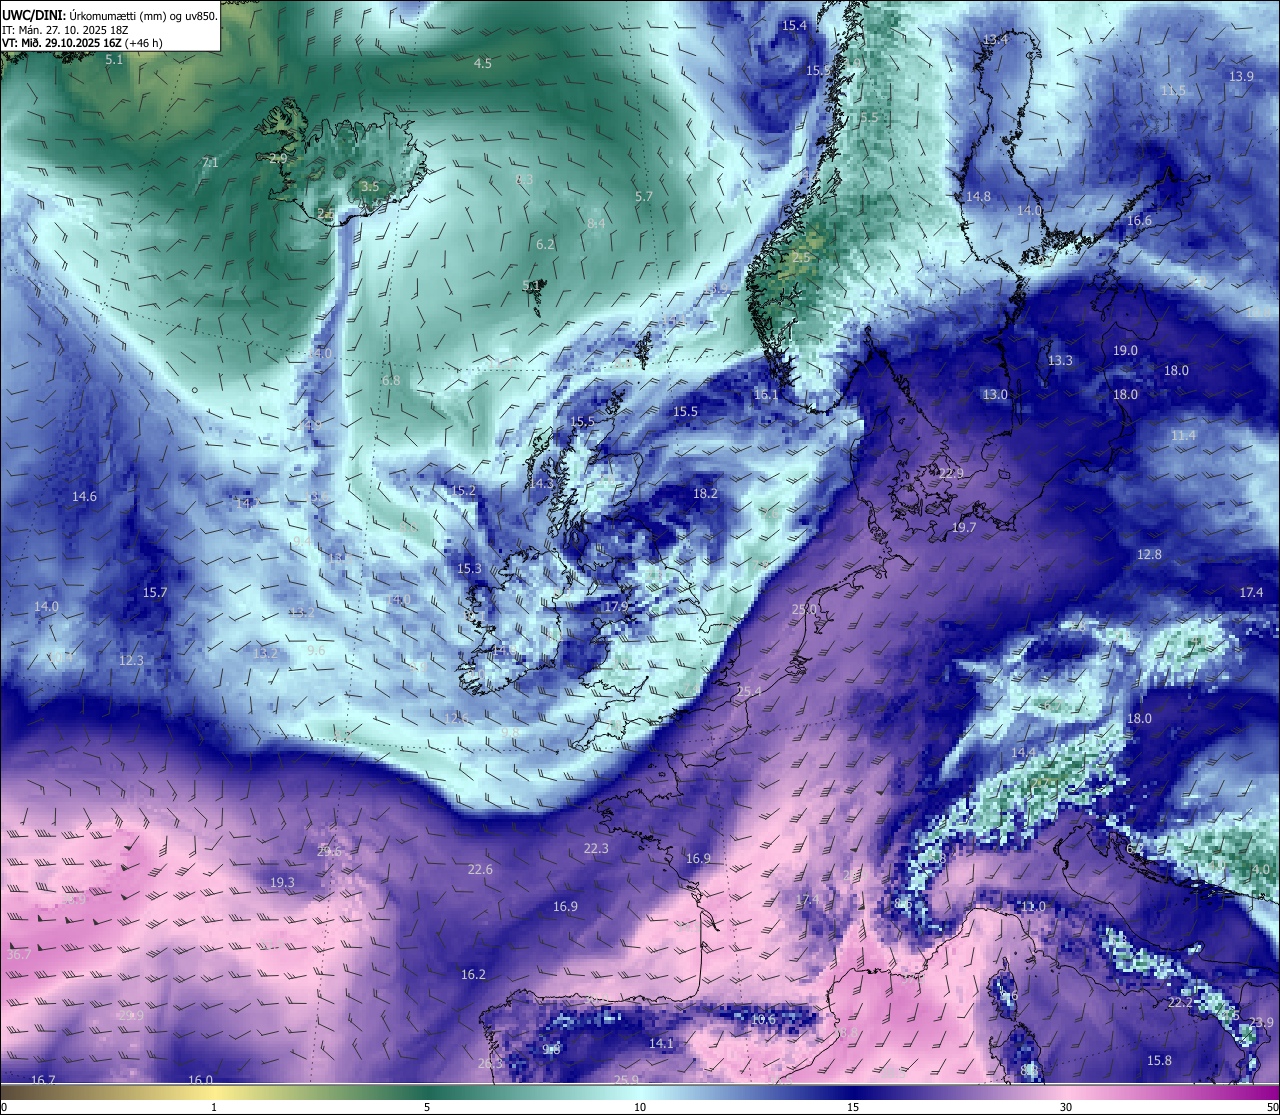Click the 12.8 value over Poland
Screen dimensions: 1280x1115
1149,554
